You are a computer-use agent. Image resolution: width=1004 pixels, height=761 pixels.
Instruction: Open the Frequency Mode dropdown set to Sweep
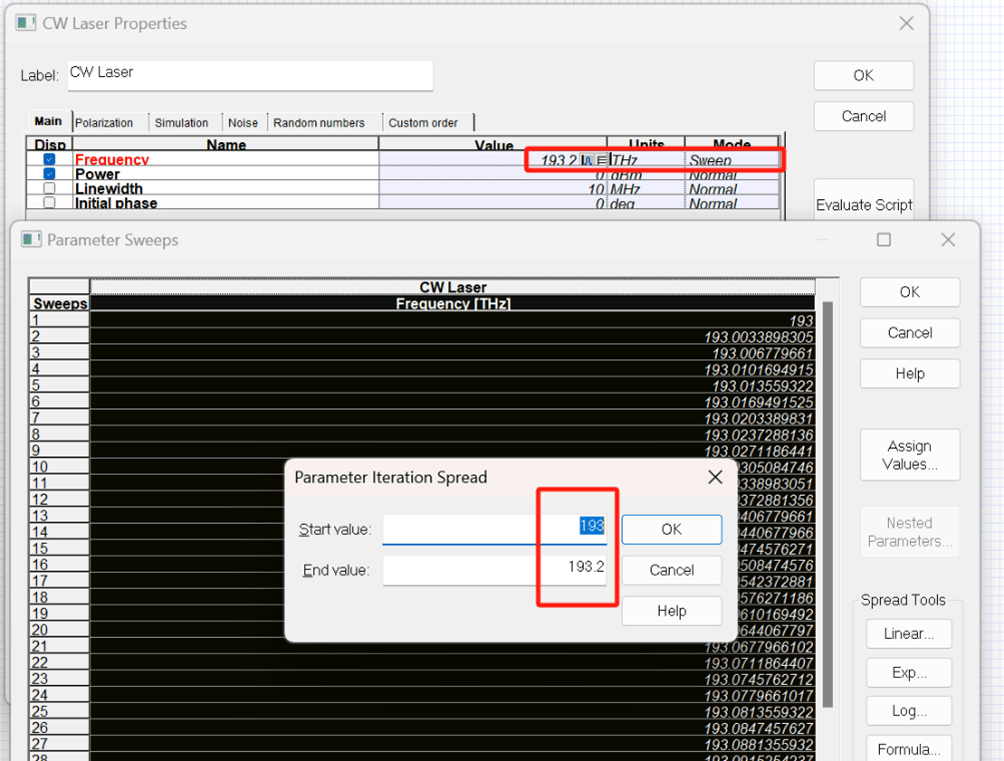732,160
